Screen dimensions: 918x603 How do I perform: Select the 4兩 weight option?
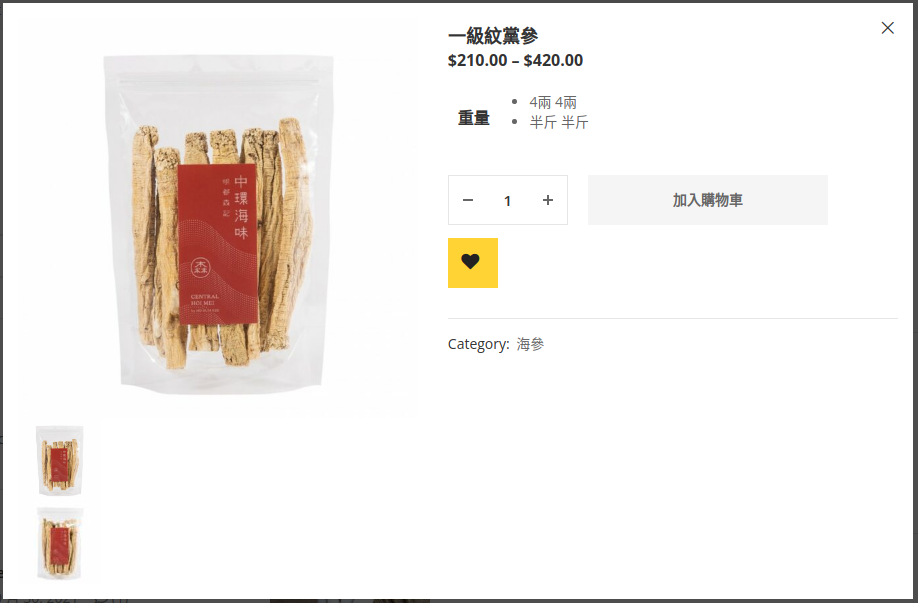[x=553, y=102]
